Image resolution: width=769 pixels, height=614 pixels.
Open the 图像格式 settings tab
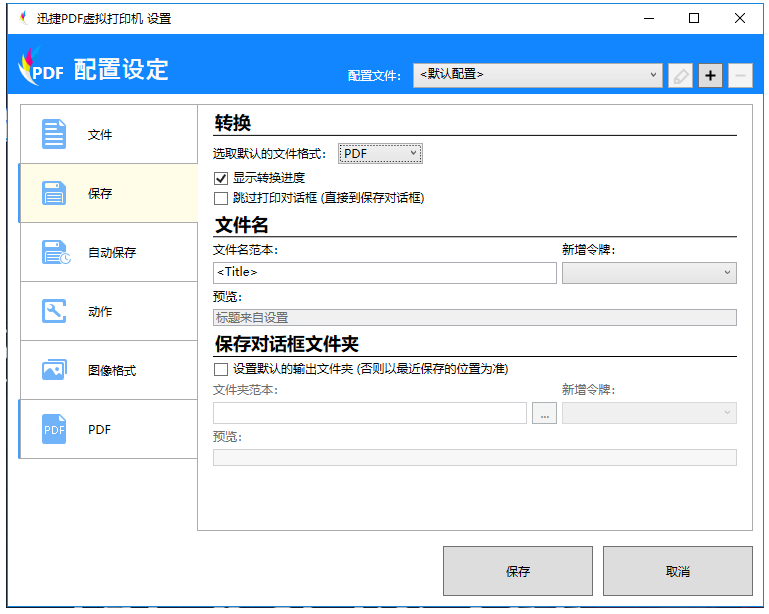(111, 370)
